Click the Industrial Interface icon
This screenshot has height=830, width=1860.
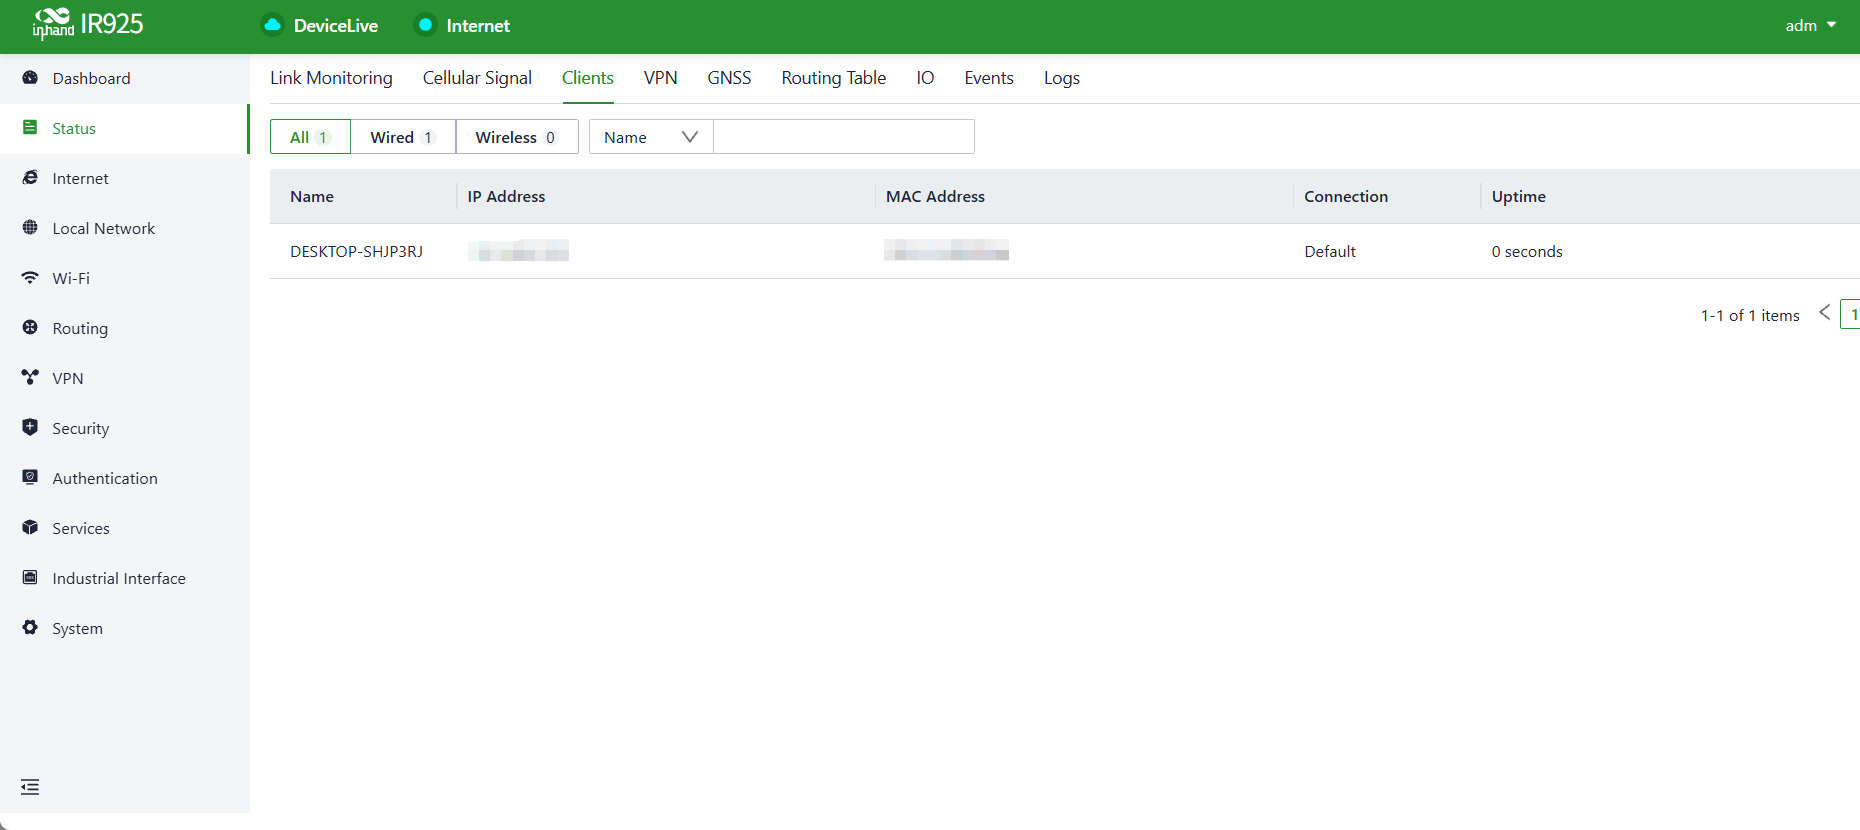pos(30,577)
